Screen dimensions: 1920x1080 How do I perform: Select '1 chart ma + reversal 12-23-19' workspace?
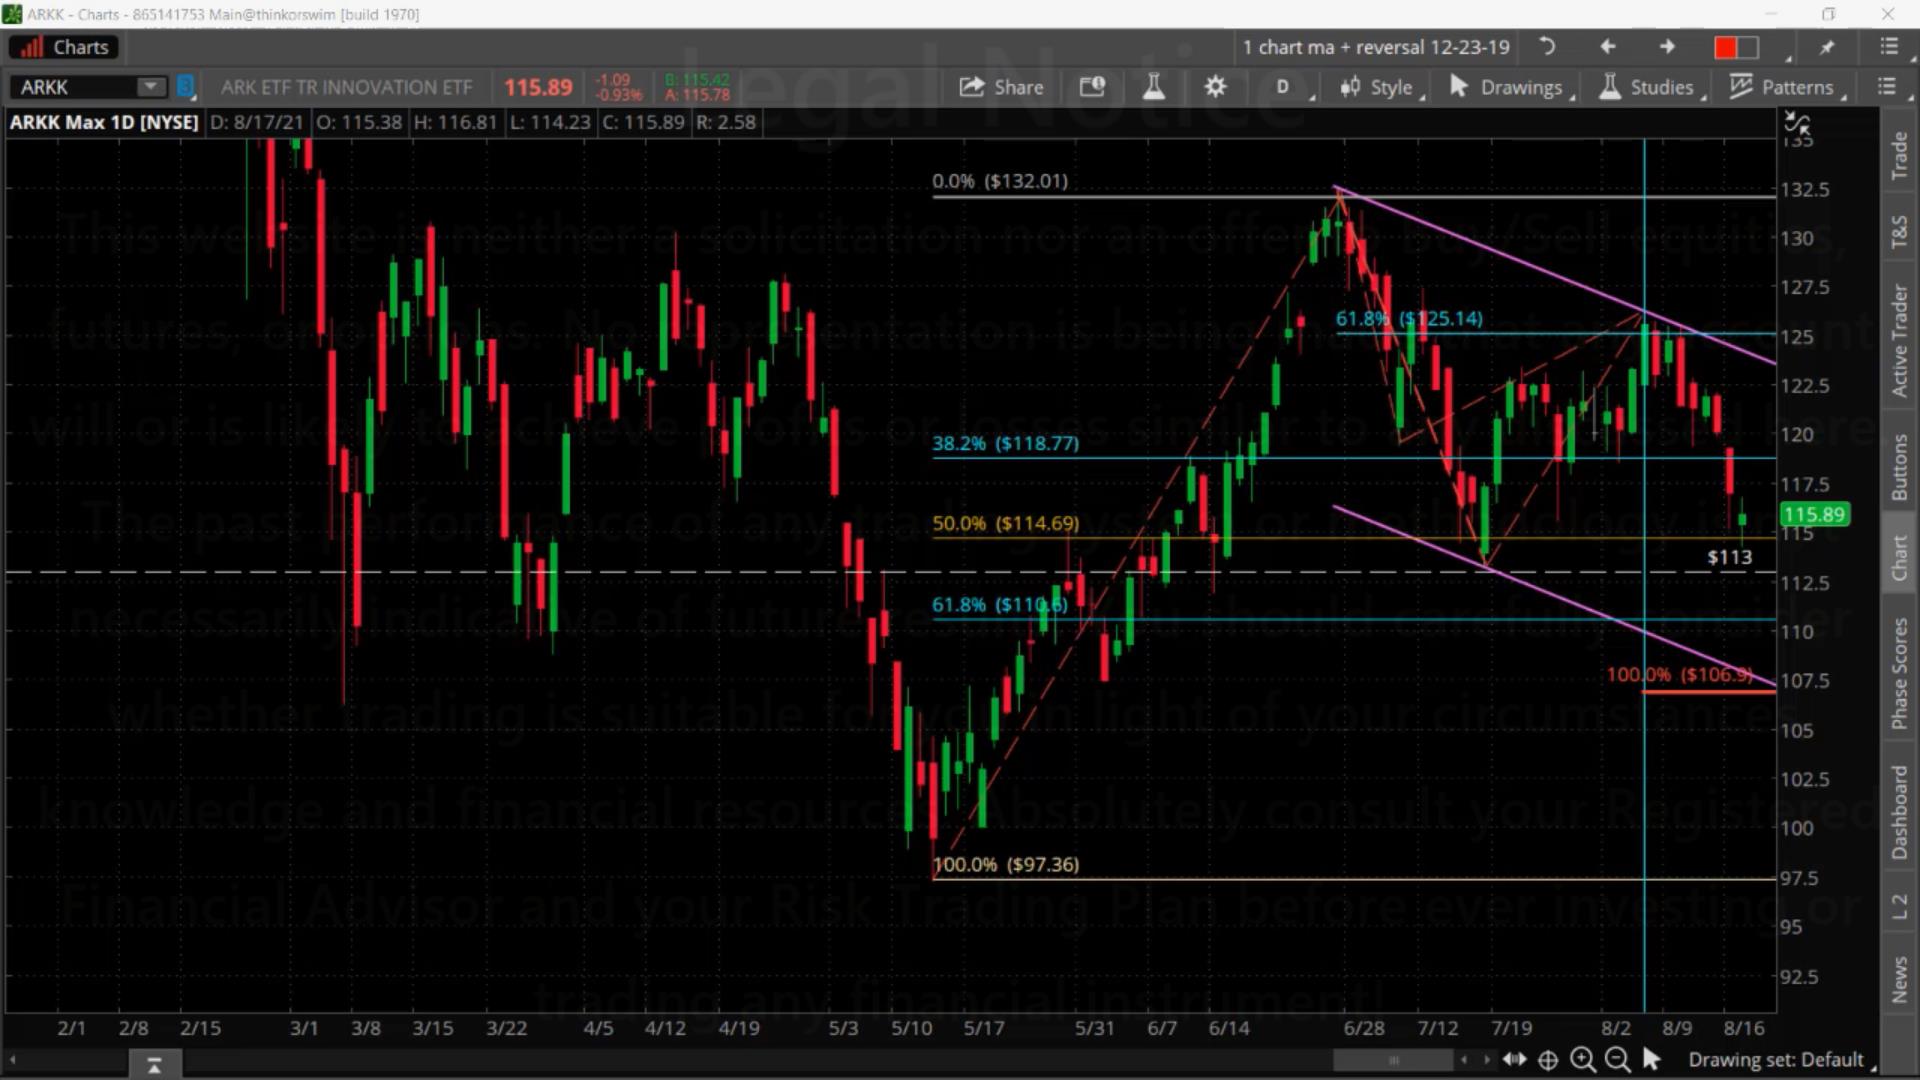click(x=1376, y=47)
